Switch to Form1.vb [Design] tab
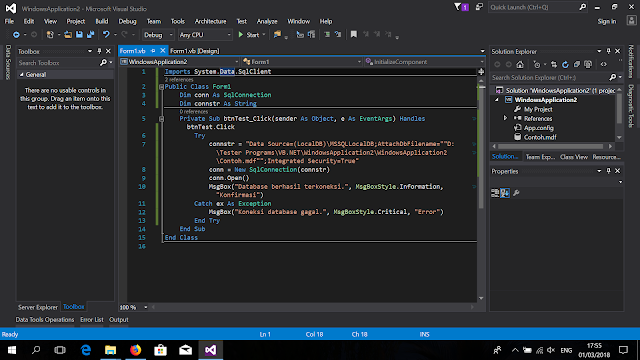Viewport: 640px width, 360px height. 195,51
